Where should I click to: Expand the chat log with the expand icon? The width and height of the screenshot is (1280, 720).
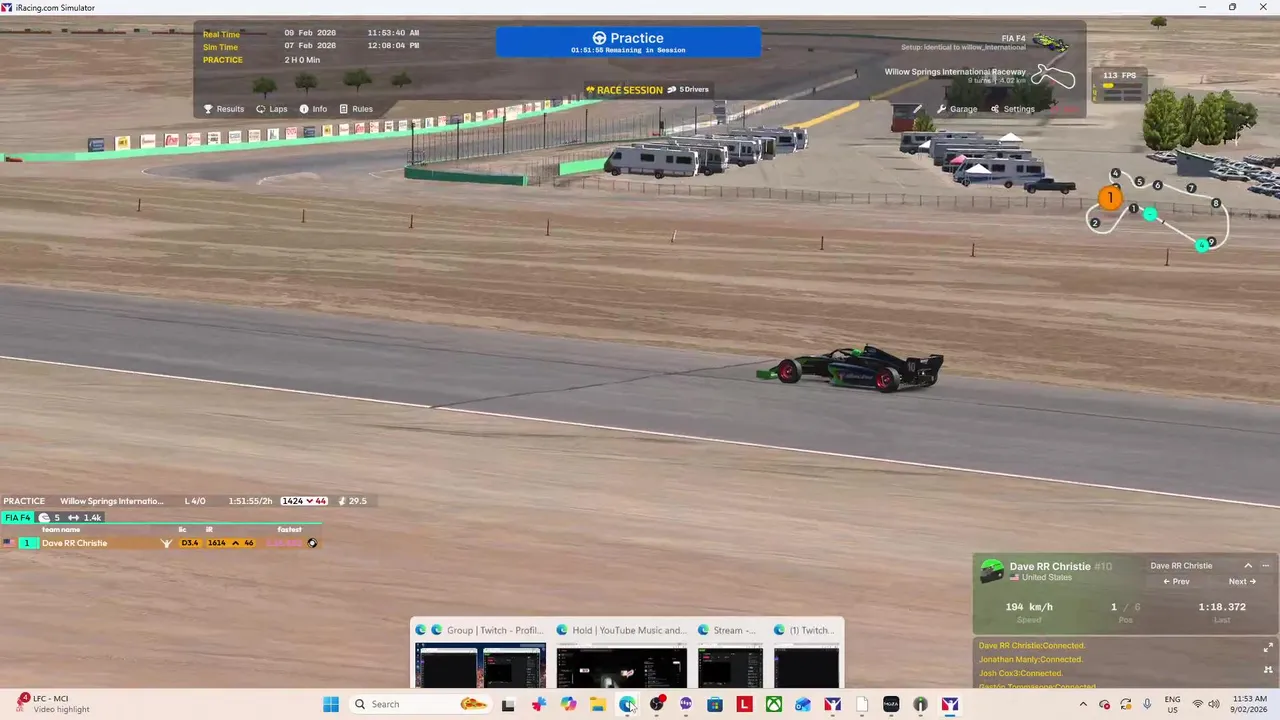(1268, 648)
